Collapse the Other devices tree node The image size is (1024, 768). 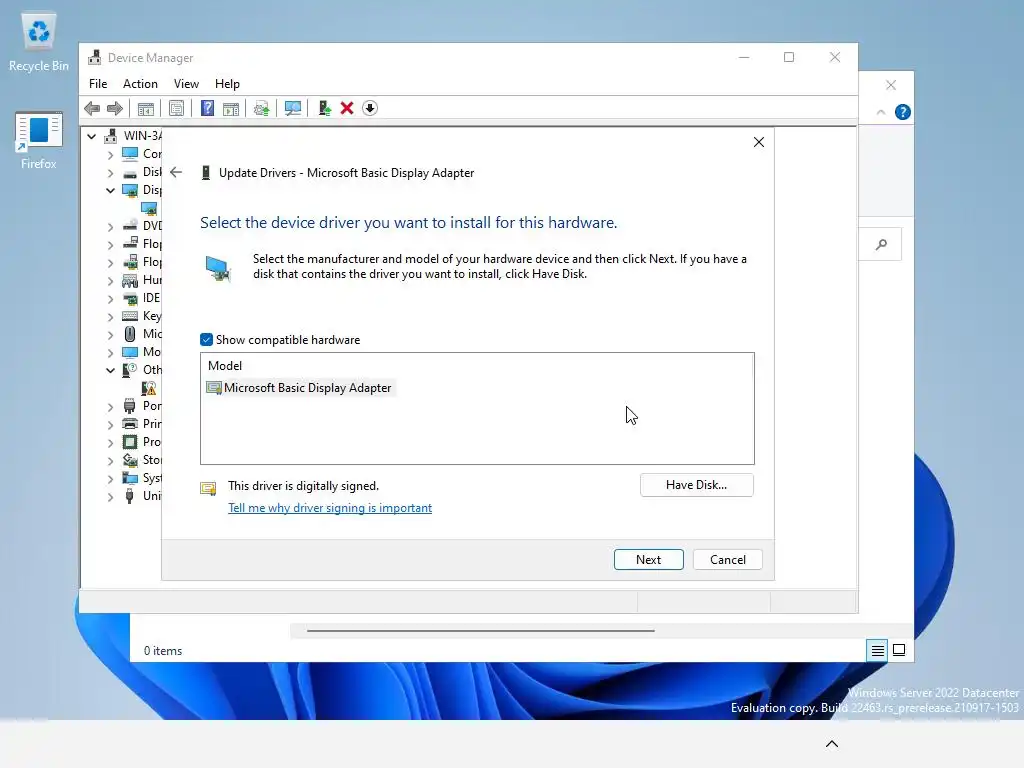[110, 370]
